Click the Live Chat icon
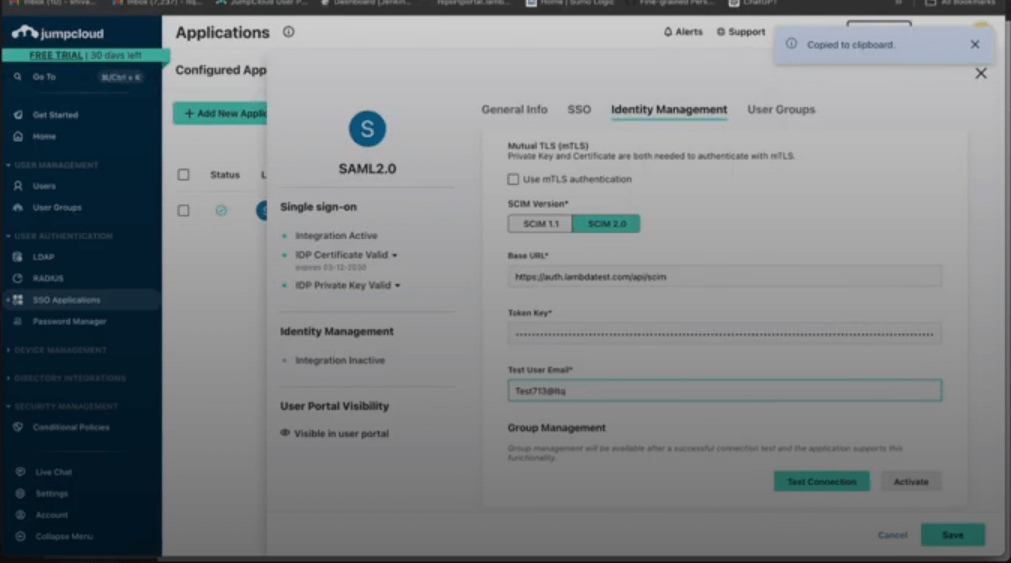 (x=21, y=472)
